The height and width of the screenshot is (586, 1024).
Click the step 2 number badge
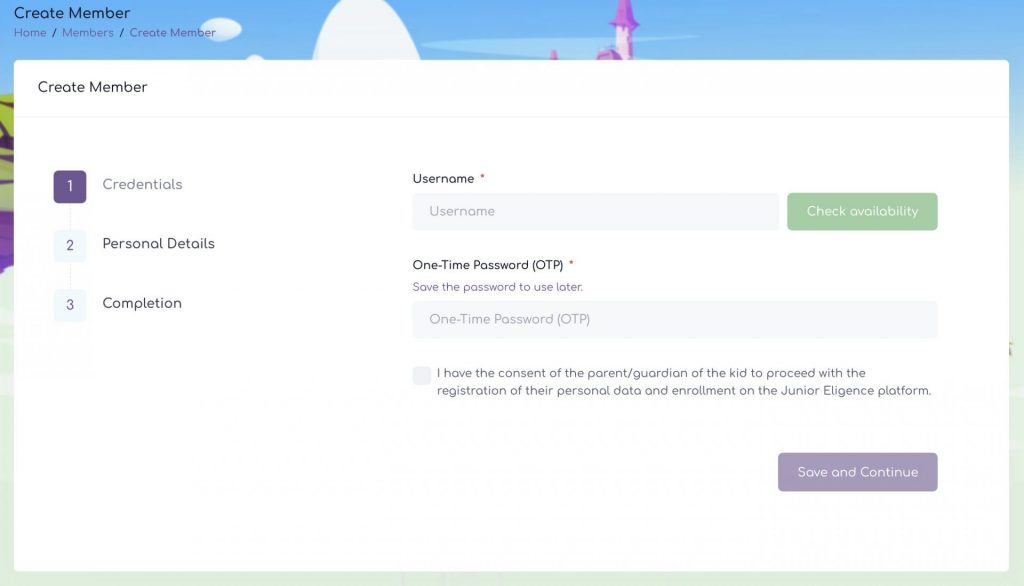[x=70, y=245]
